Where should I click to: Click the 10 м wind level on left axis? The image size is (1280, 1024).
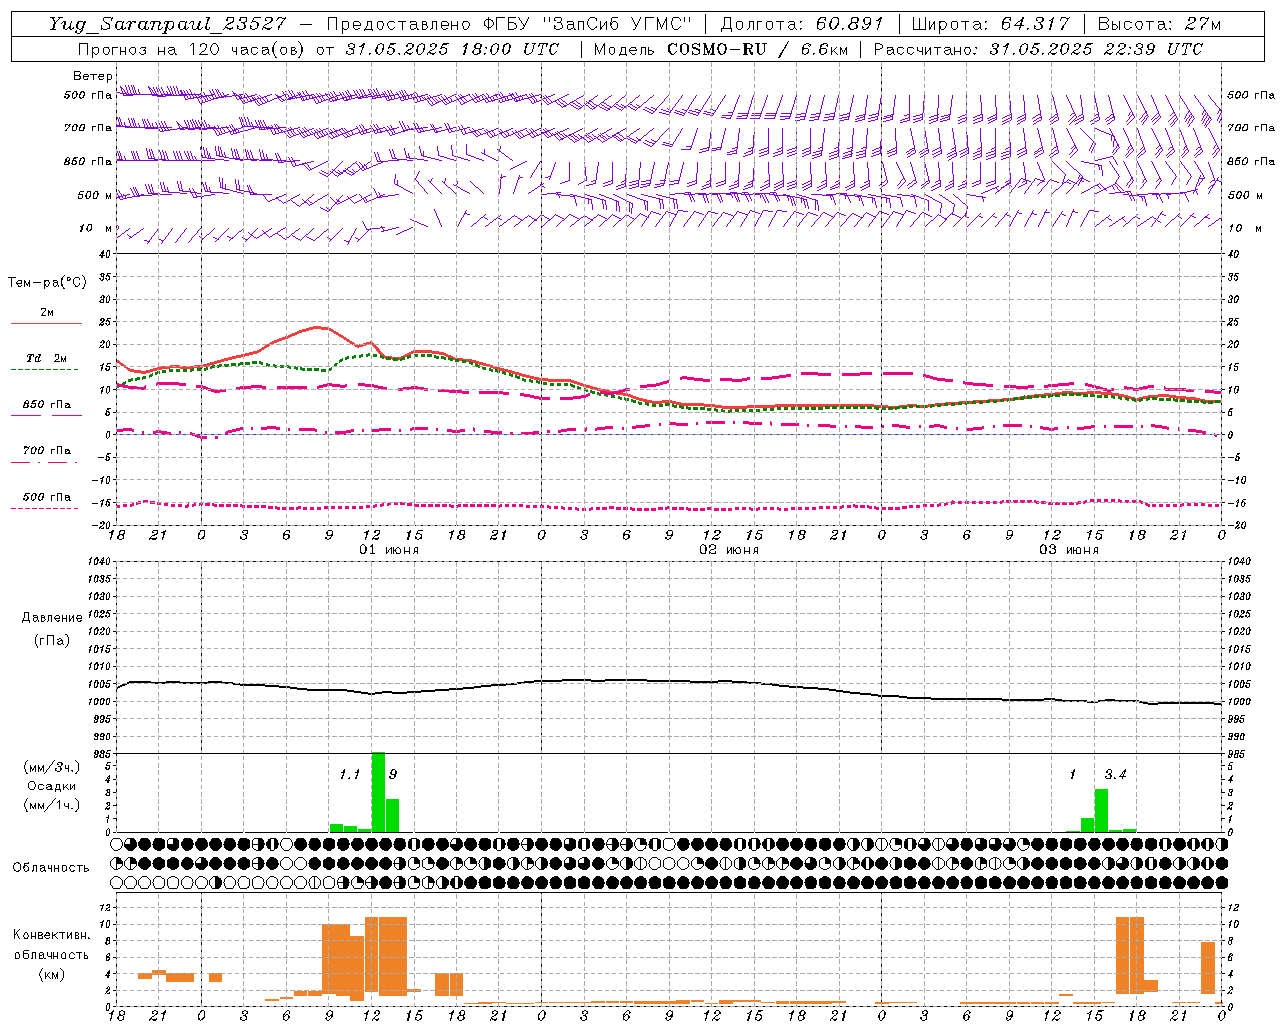[95, 228]
